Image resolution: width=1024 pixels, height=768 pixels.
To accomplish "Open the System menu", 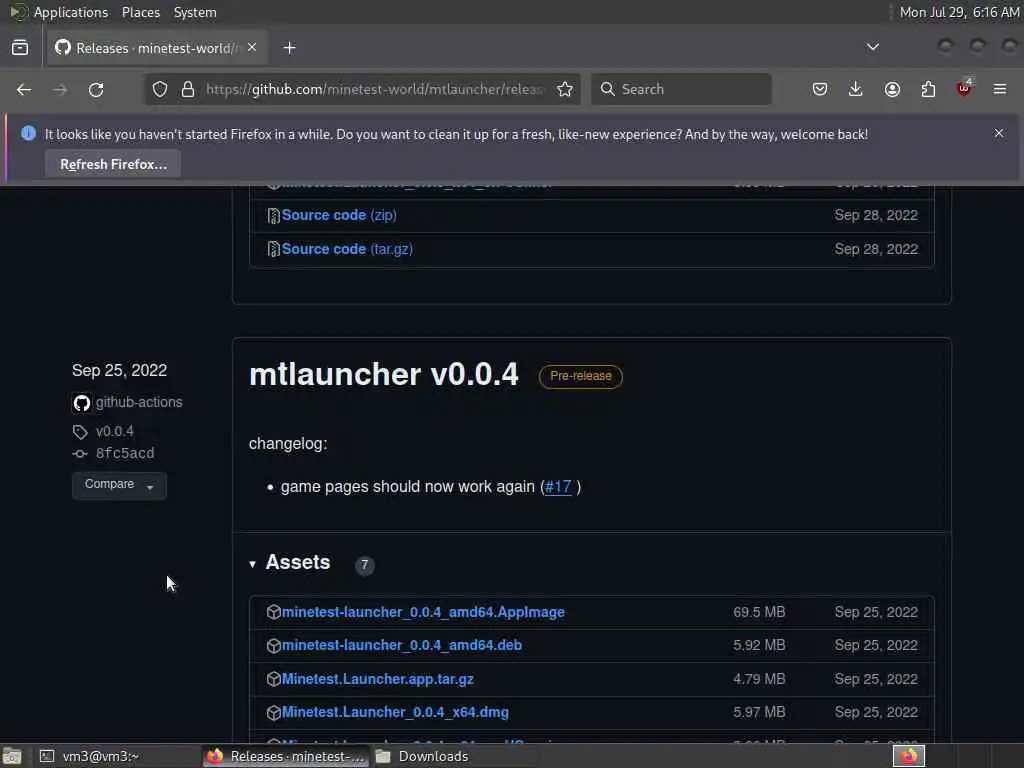I will [x=195, y=12].
